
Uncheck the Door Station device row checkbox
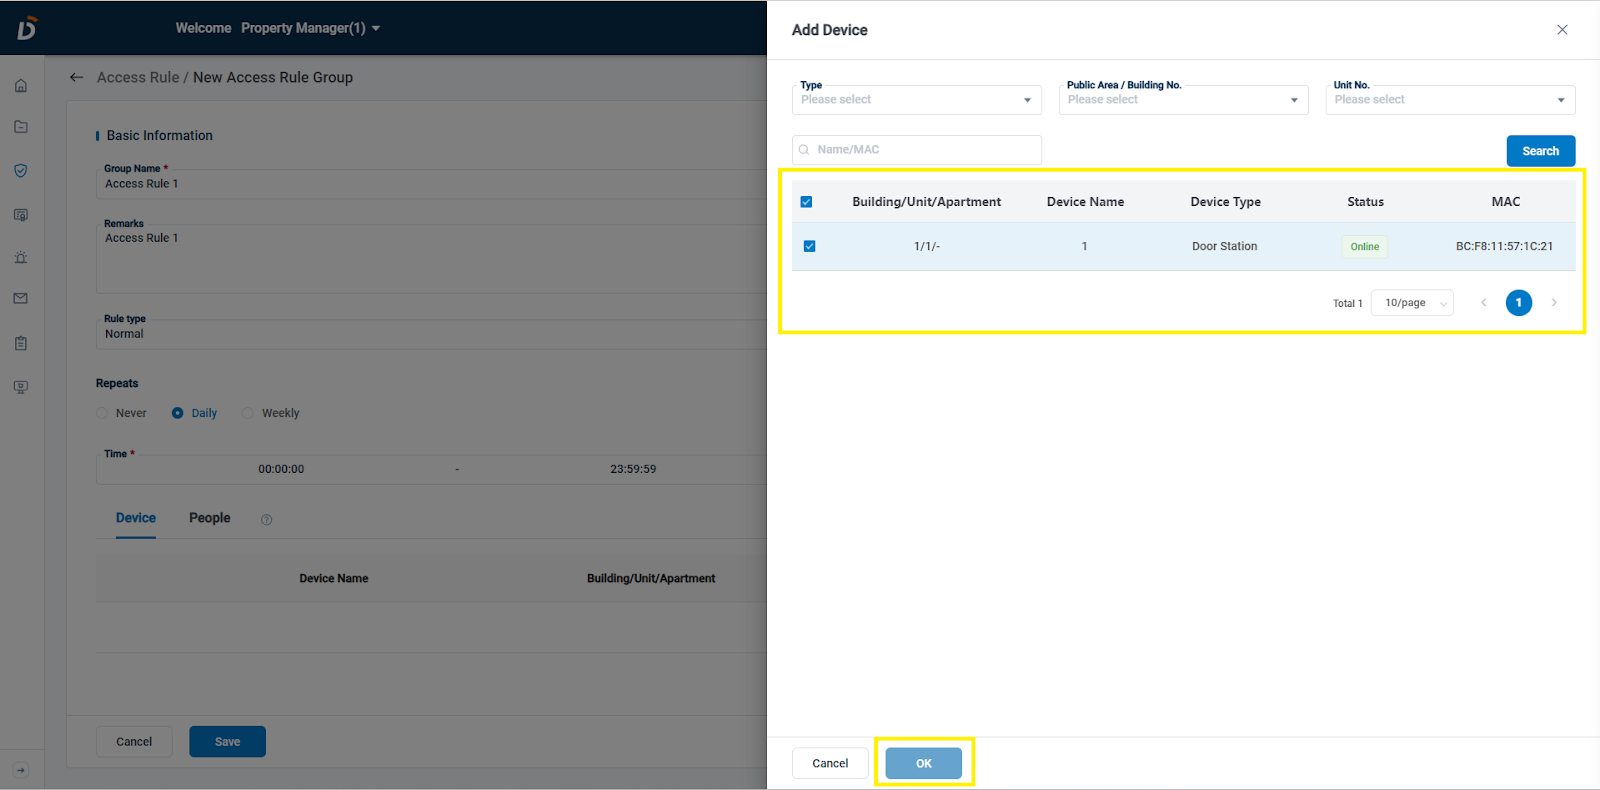point(809,246)
